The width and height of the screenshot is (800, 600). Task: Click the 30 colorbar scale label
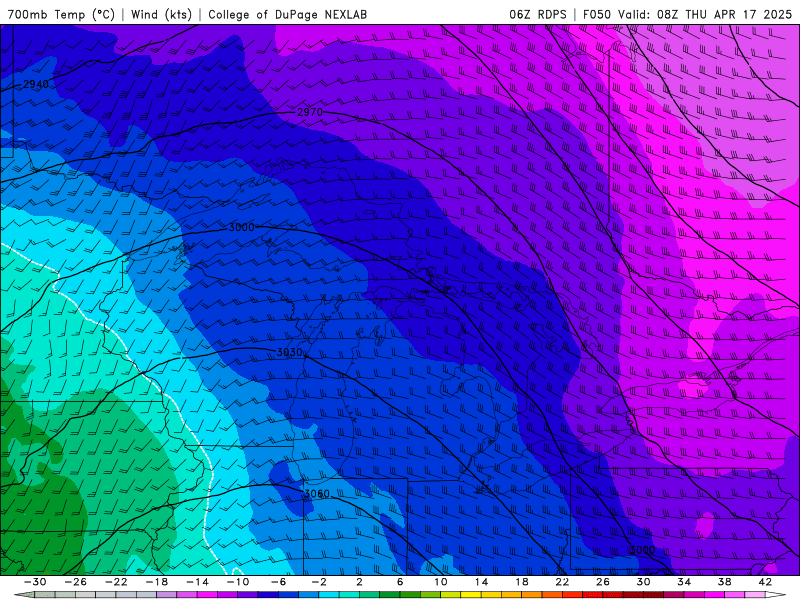[x=643, y=582]
